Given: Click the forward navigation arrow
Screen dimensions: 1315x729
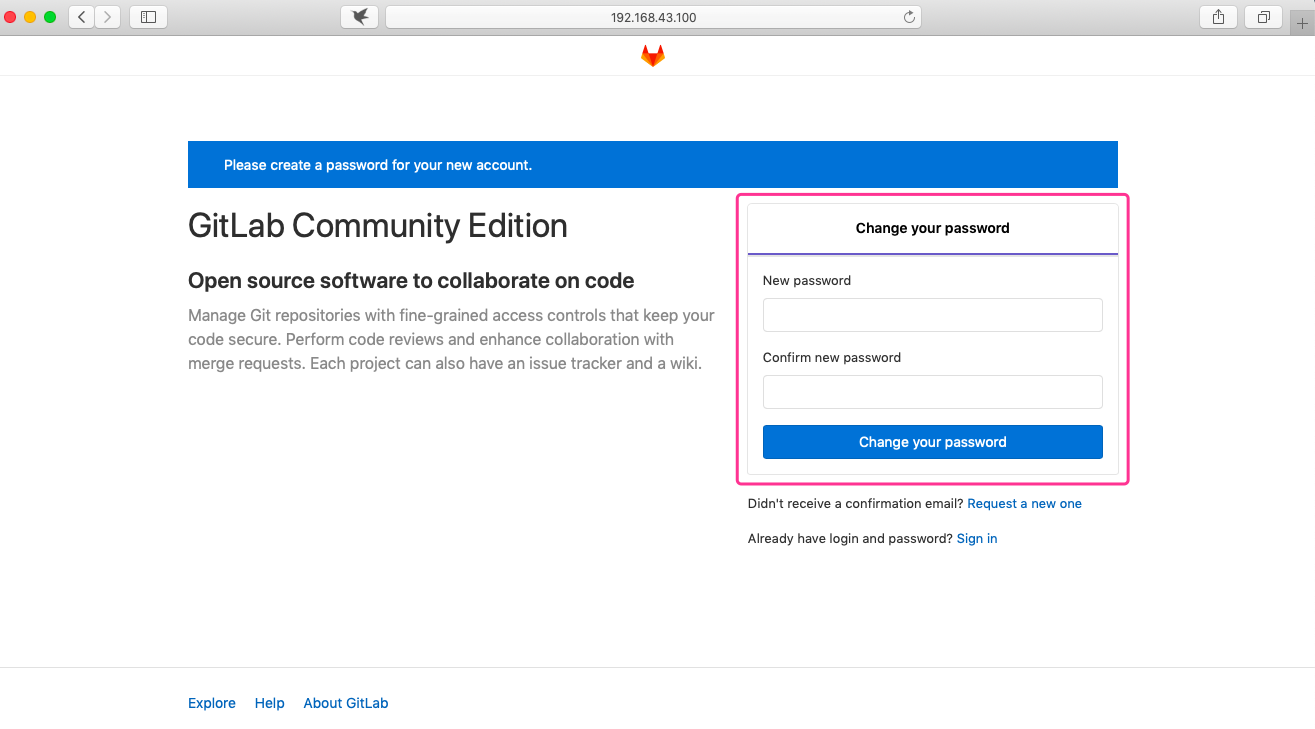Looking at the screenshot, I should (108, 16).
